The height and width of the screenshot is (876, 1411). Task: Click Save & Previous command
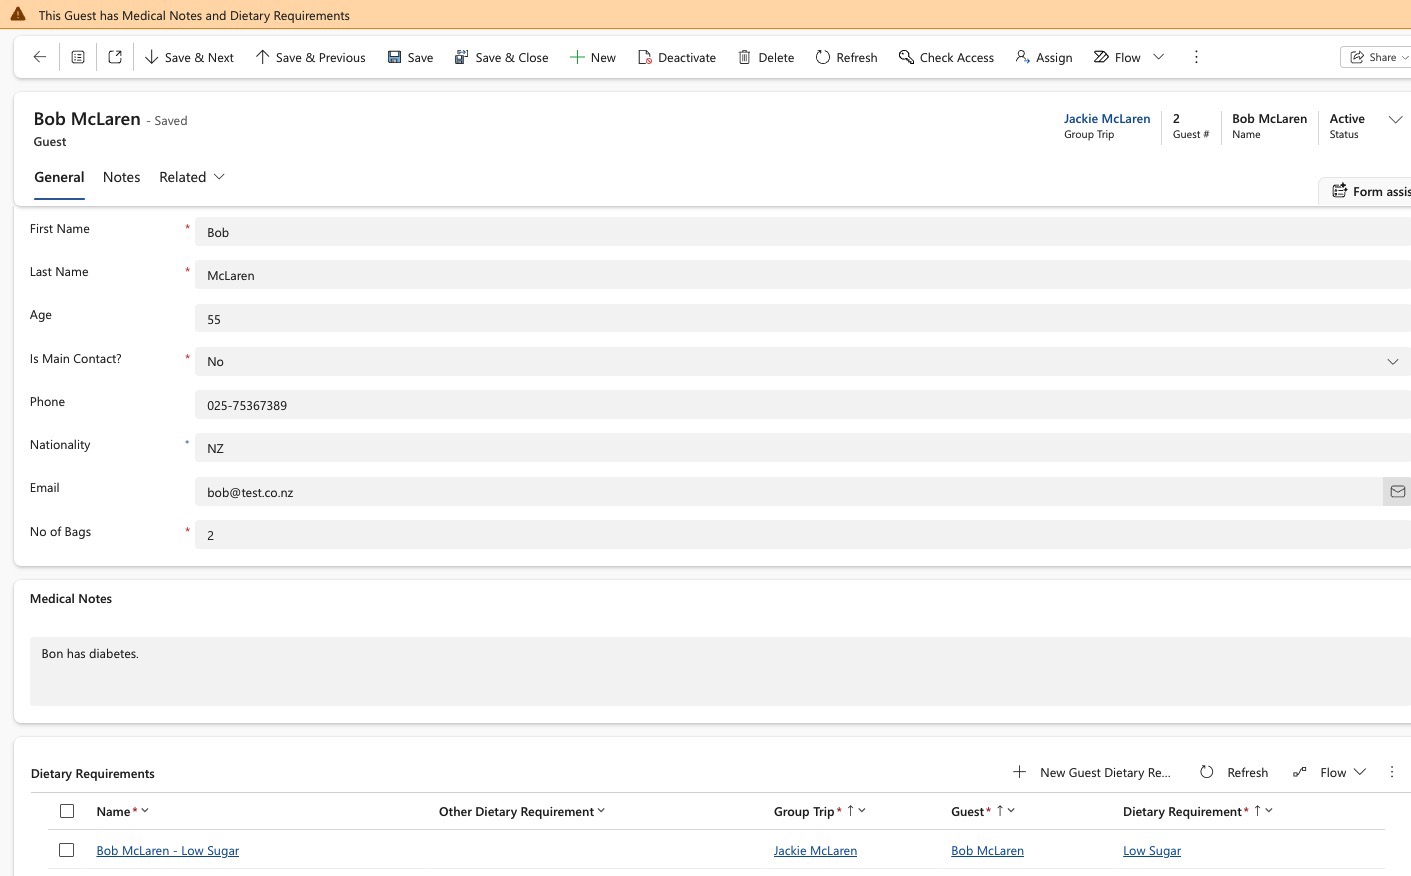310,57
